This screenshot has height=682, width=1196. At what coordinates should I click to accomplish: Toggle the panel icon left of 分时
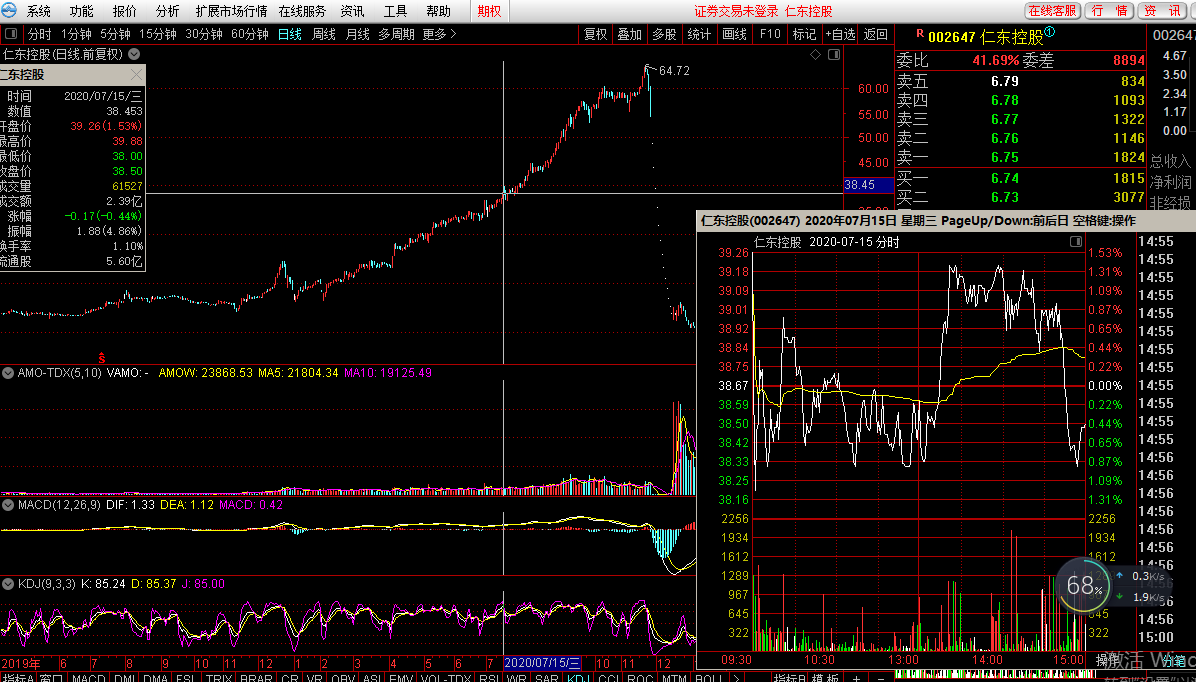click(11, 34)
